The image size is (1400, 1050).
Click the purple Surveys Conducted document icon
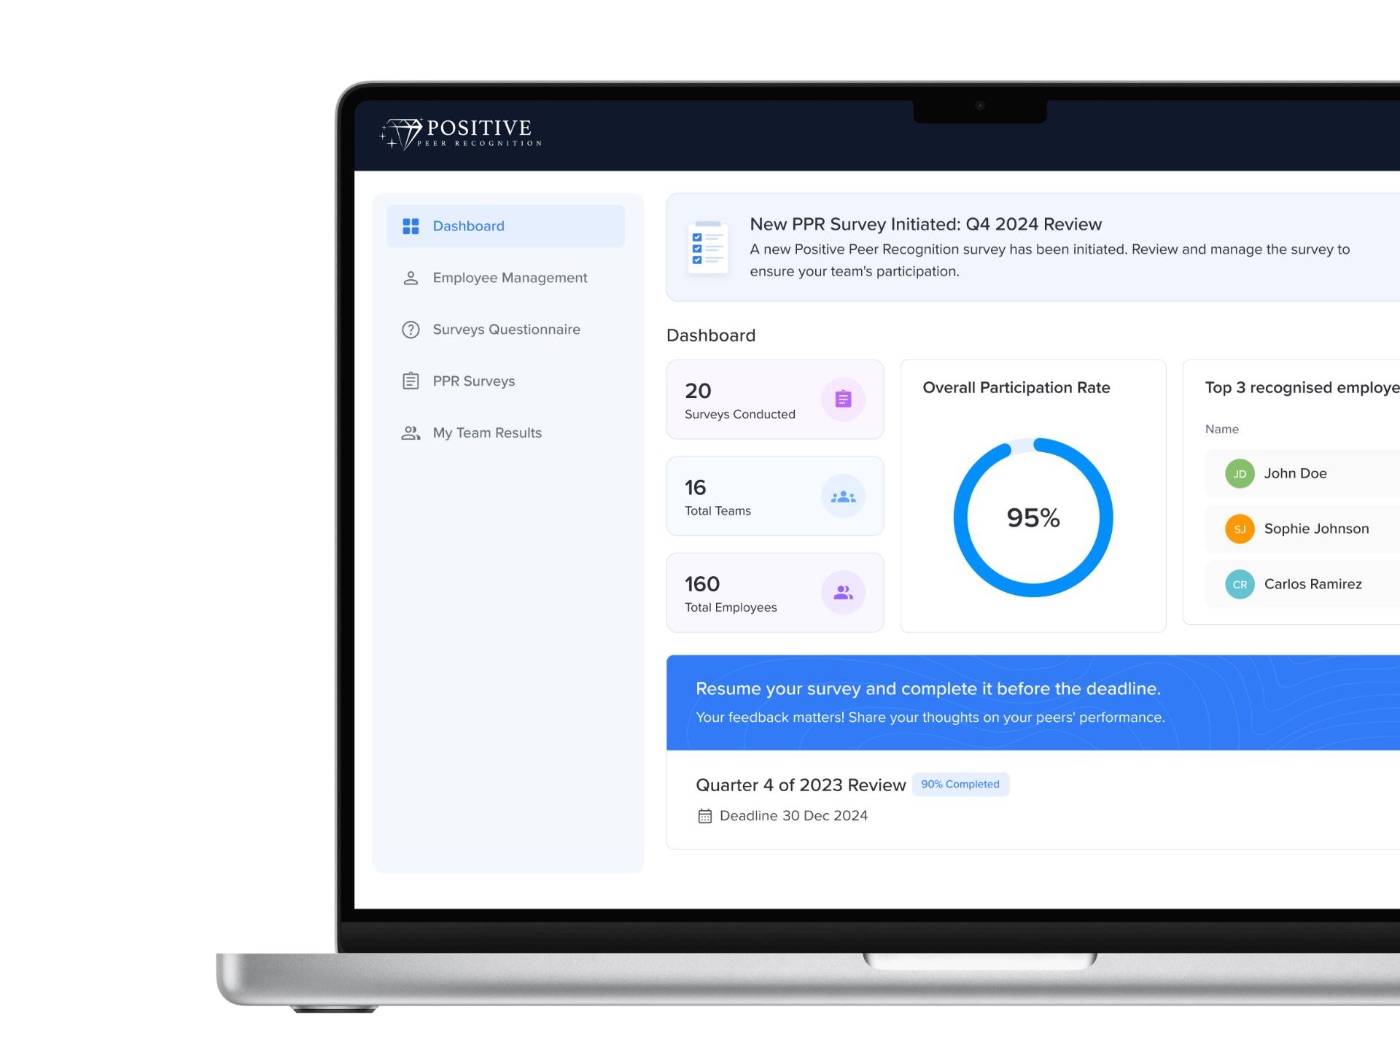[x=843, y=399]
